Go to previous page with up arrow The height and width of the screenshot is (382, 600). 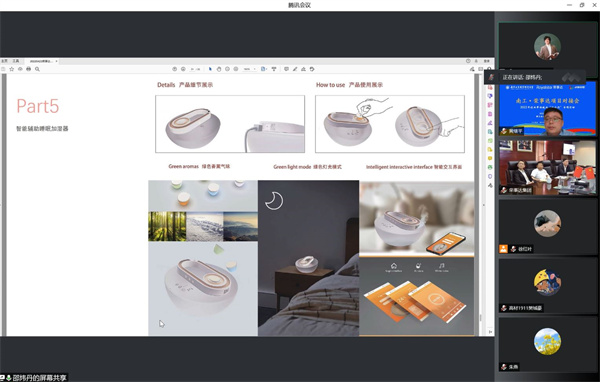174,69
